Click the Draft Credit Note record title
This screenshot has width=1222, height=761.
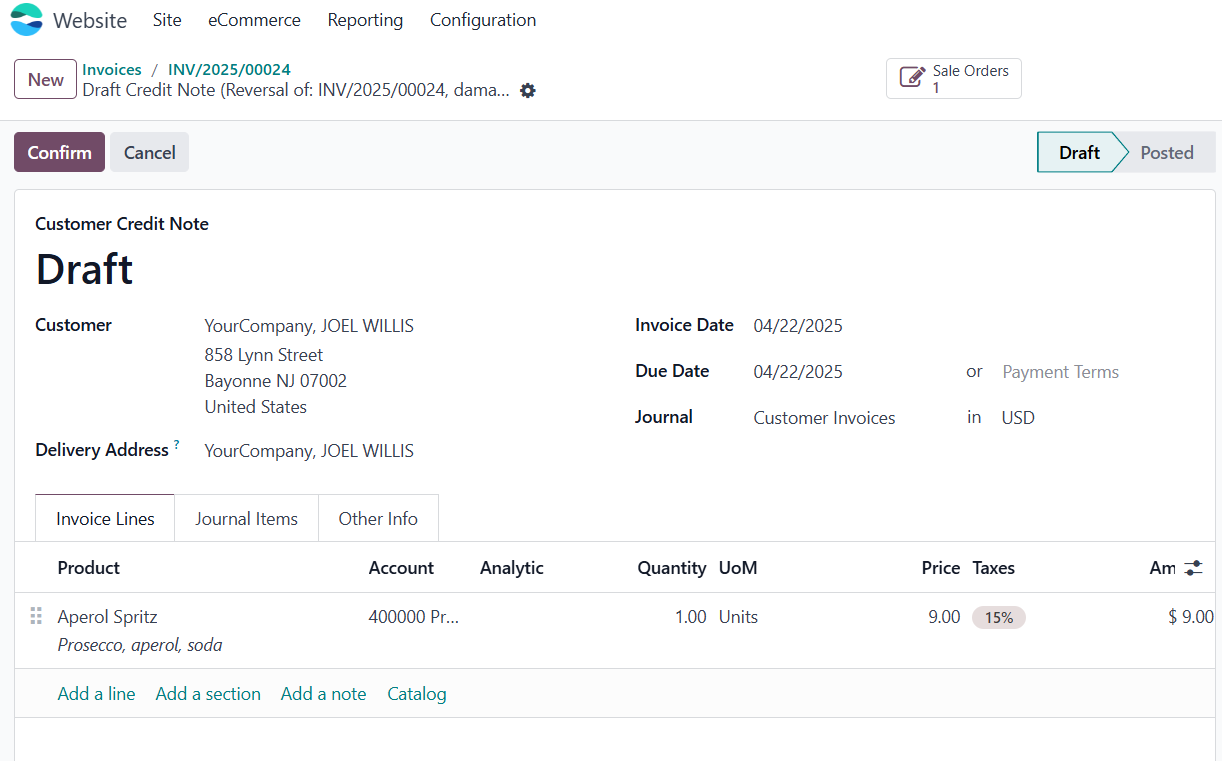(296, 90)
